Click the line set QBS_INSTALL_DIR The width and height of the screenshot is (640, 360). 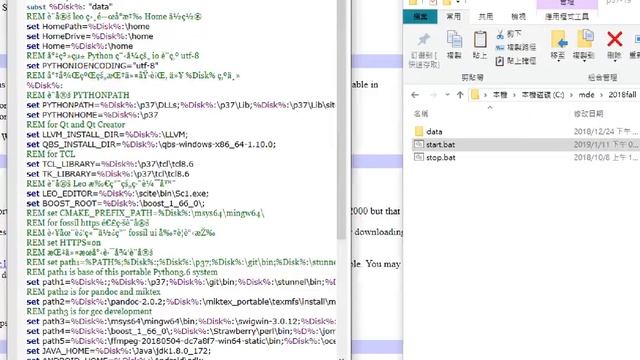(x=151, y=144)
